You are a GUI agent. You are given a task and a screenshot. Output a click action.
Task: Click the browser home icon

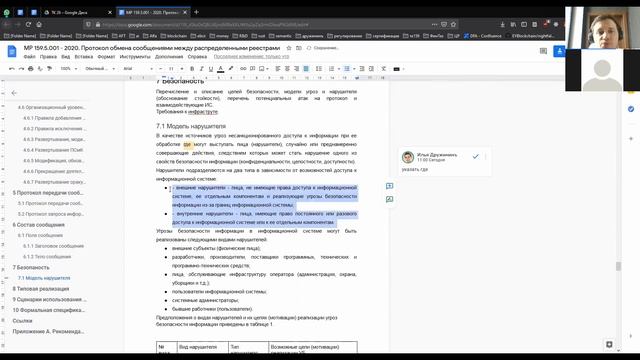(39, 24)
